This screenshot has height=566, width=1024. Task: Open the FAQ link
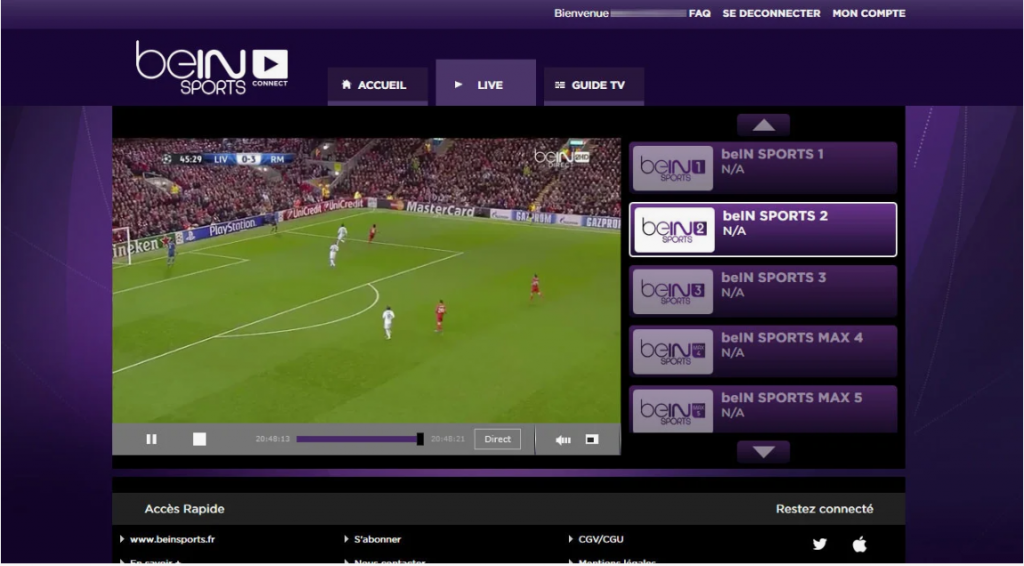tap(699, 13)
